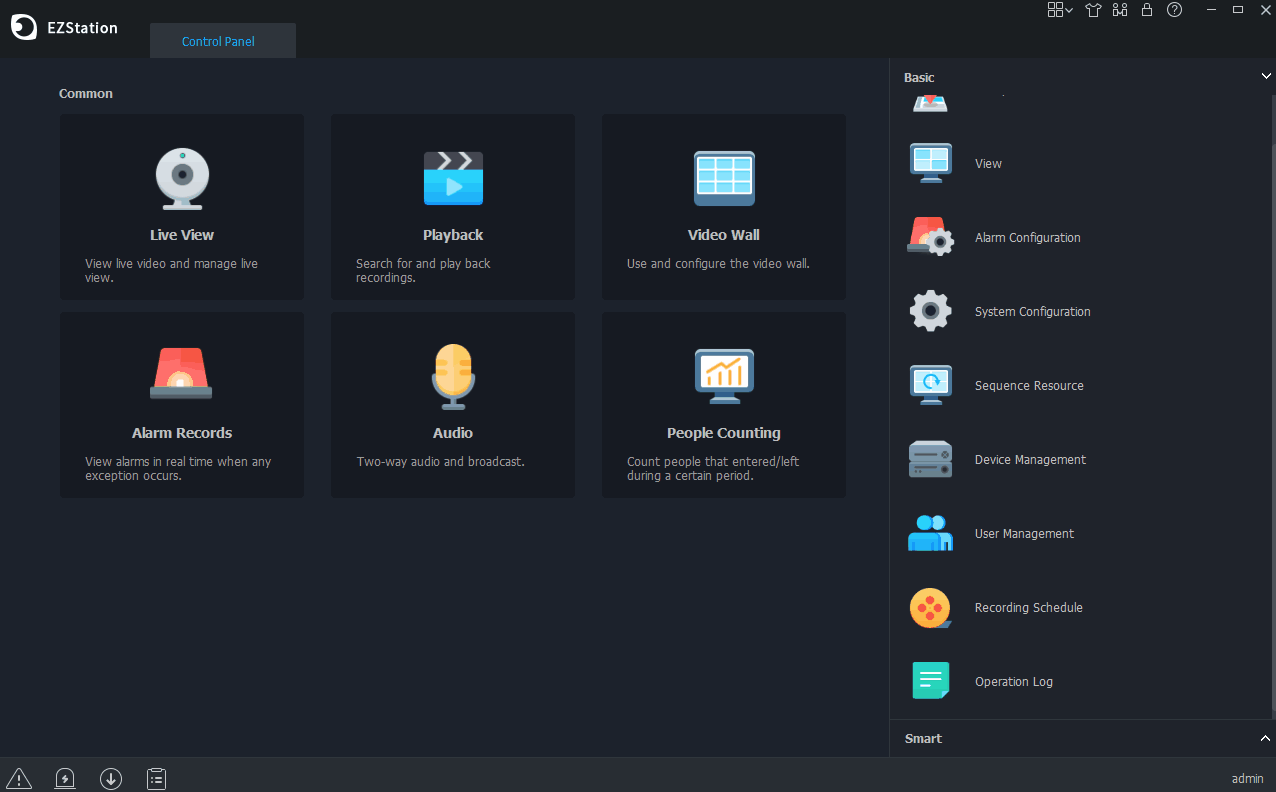This screenshot has height=792, width=1276.
Task: Open the shirt-shaped skin theme menu
Action: [x=1093, y=10]
